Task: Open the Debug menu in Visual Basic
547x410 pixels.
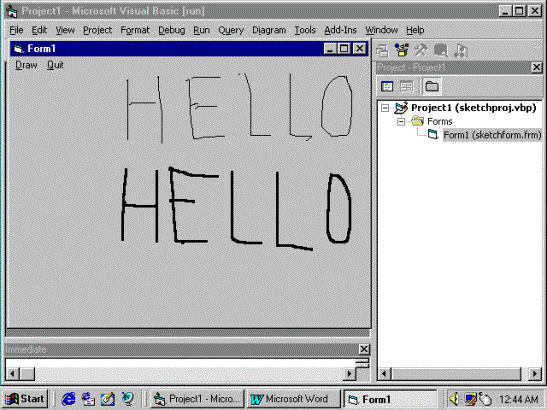Action: (172, 30)
